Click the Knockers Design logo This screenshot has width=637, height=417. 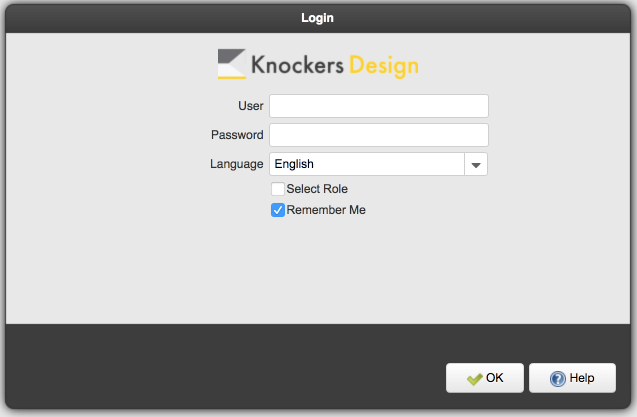[x=318, y=64]
